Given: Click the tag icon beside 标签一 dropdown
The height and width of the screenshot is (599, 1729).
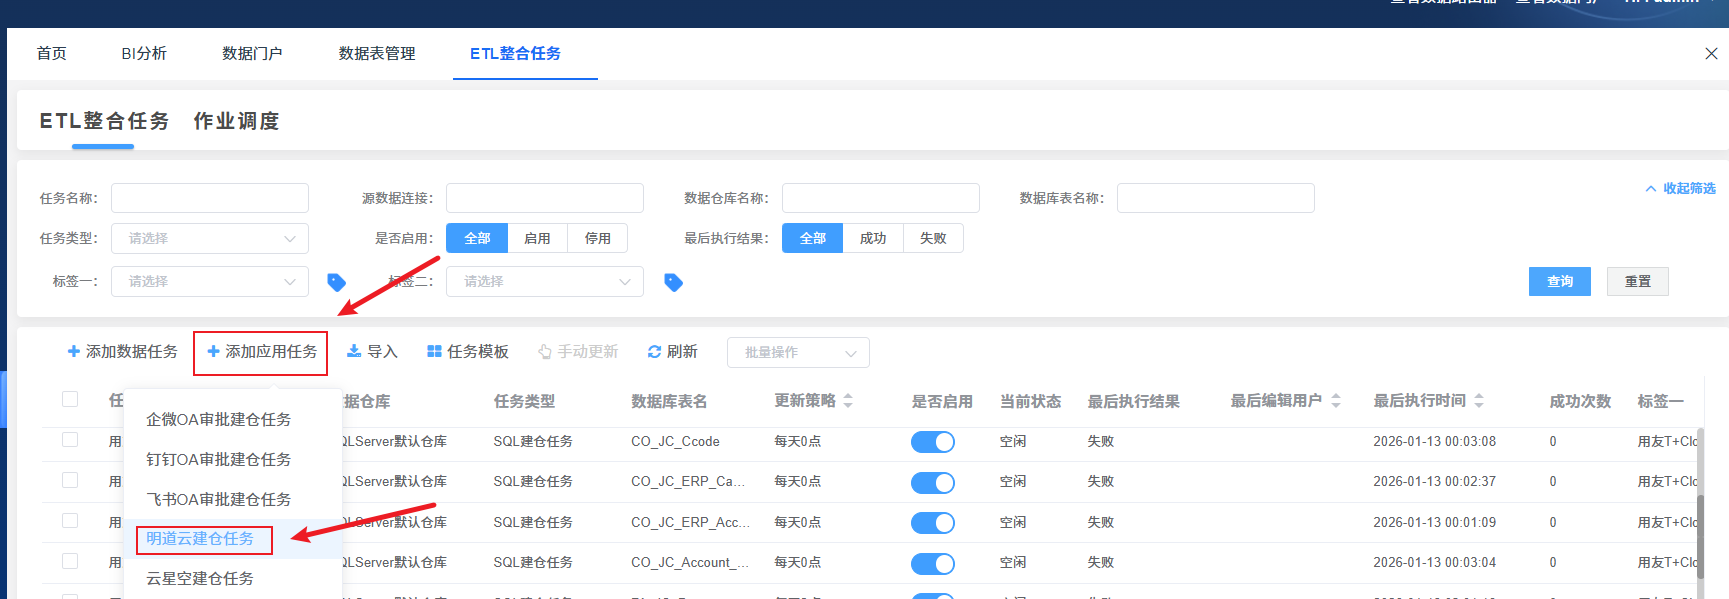Looking at the screenshot, I should pyautogui.click(x=336, y=282).
